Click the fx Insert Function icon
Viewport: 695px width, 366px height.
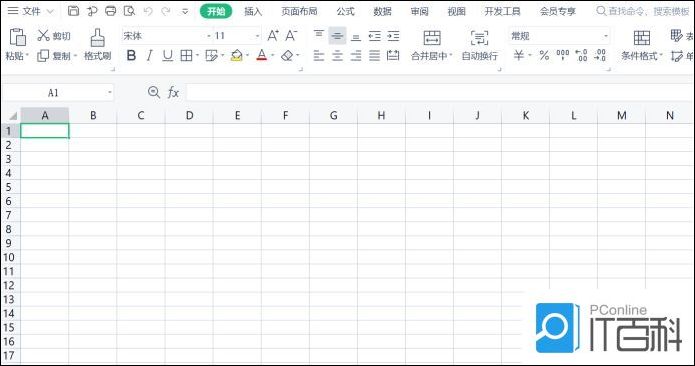coord(173,93)
